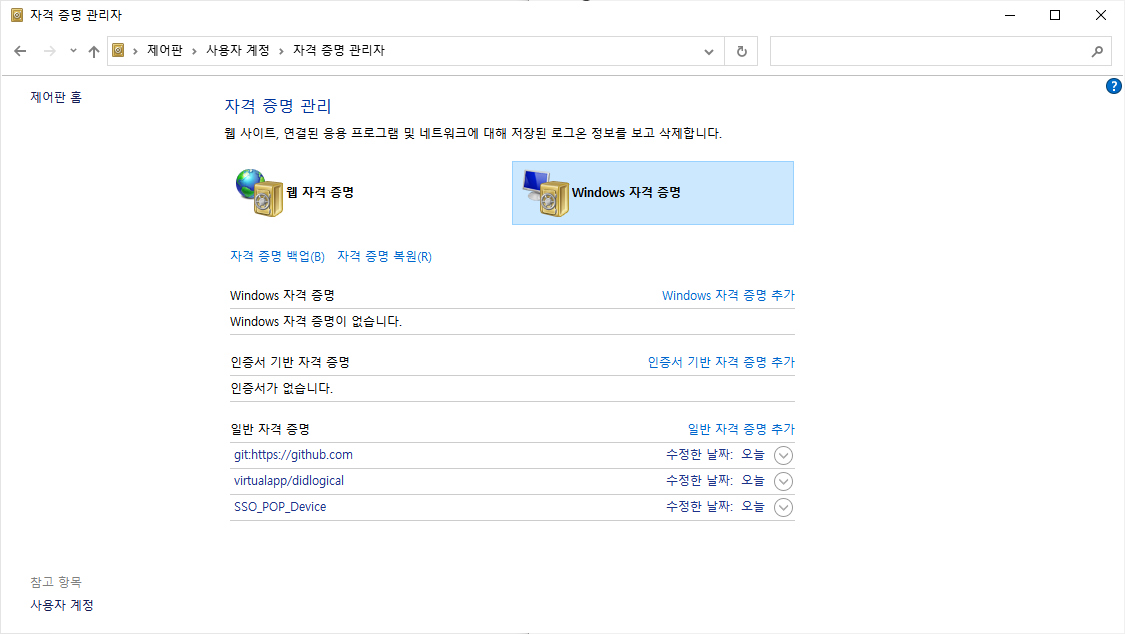Click 제어판 in the breadcrumb path

pos(165,50)
